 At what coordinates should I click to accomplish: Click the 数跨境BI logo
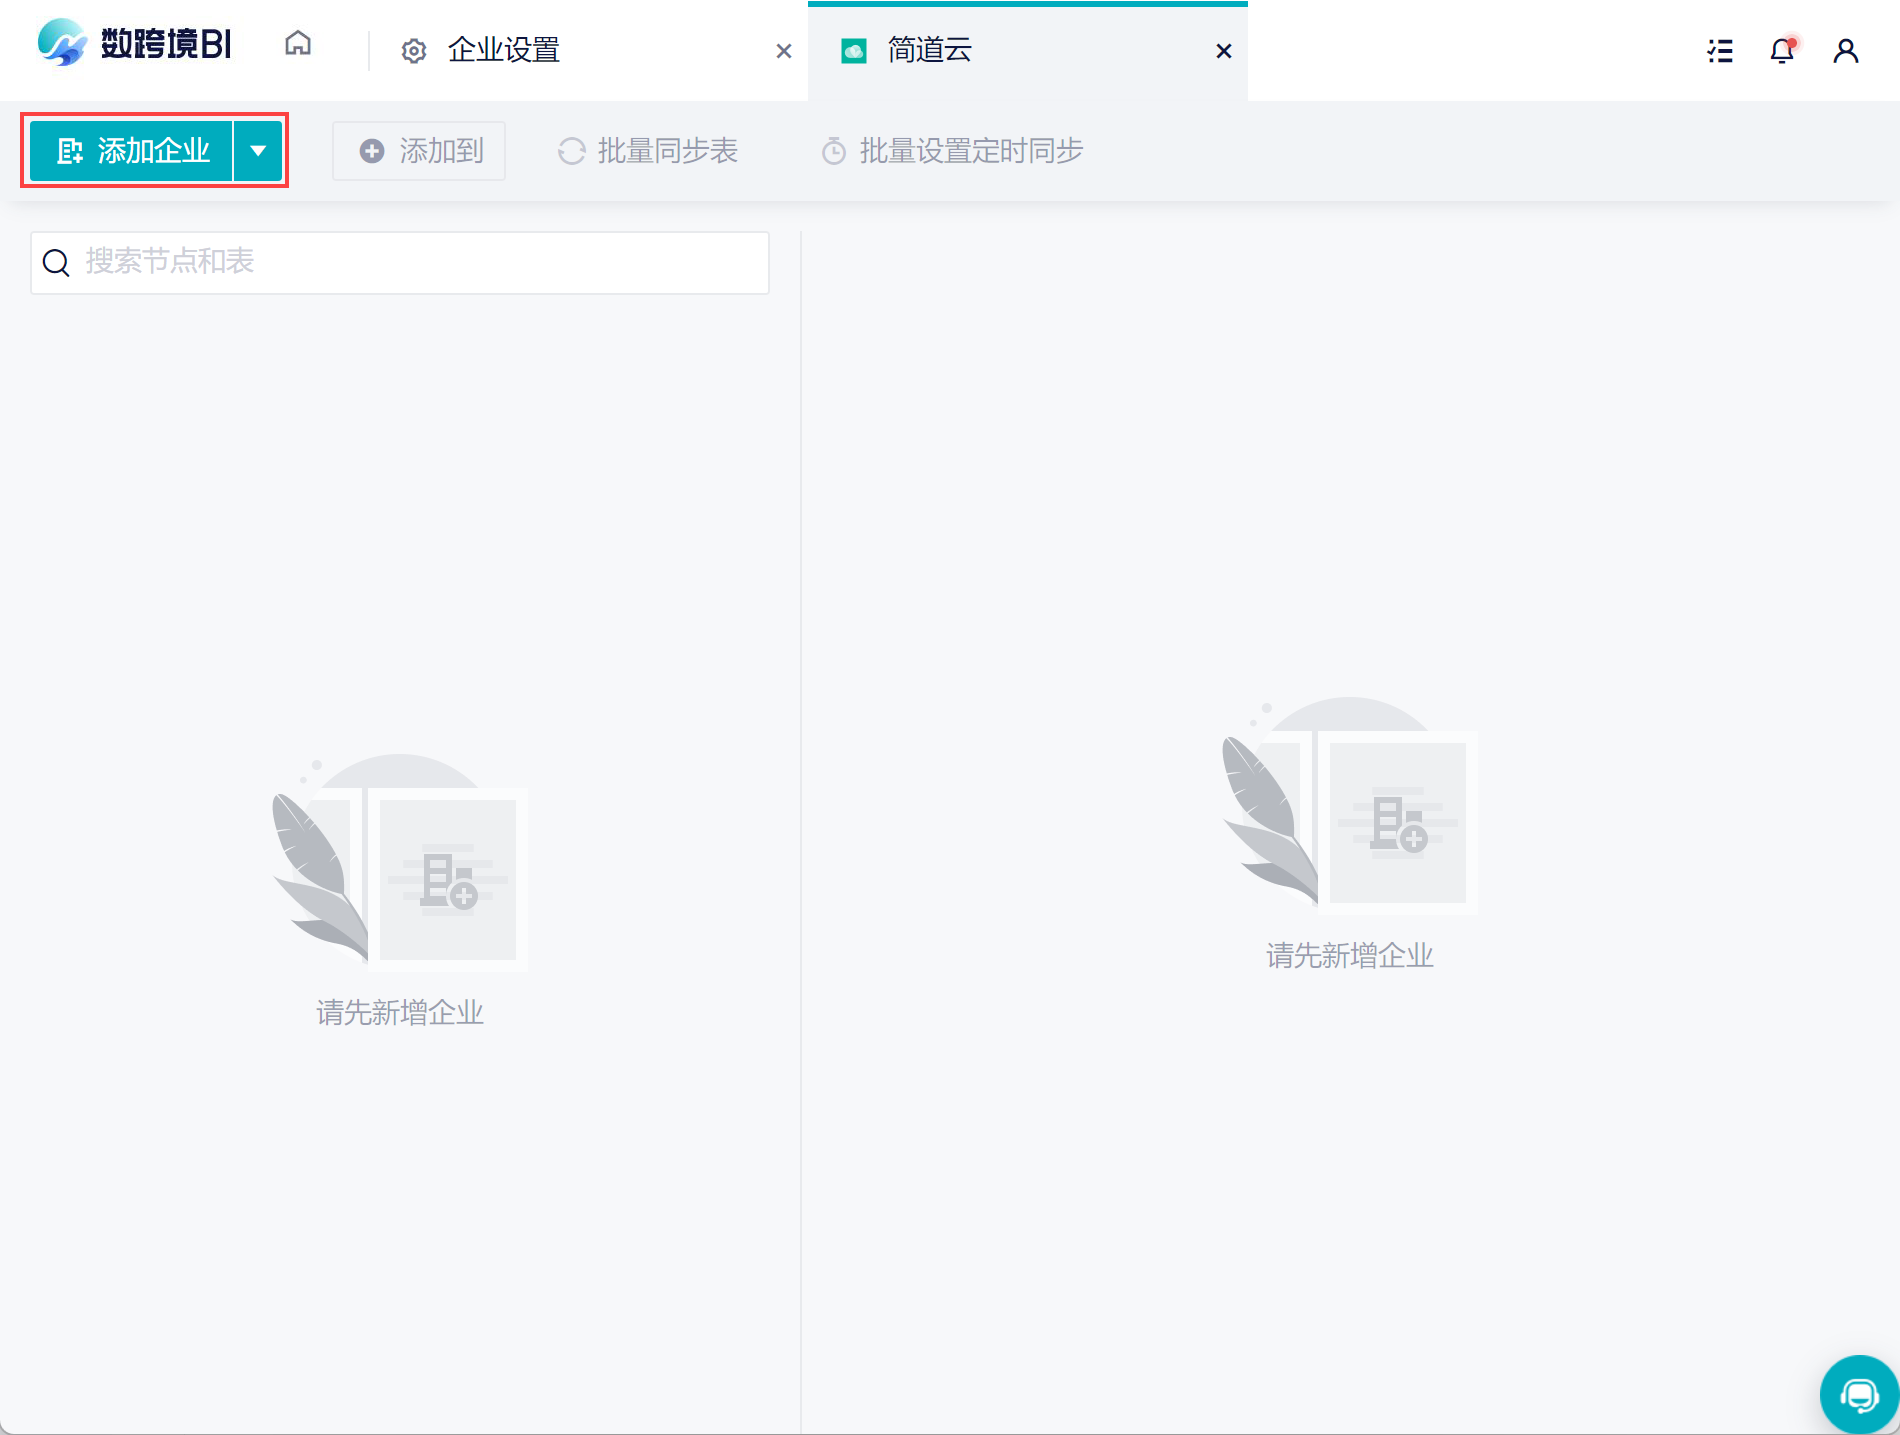pyautogui.click(x=135, y=44)
